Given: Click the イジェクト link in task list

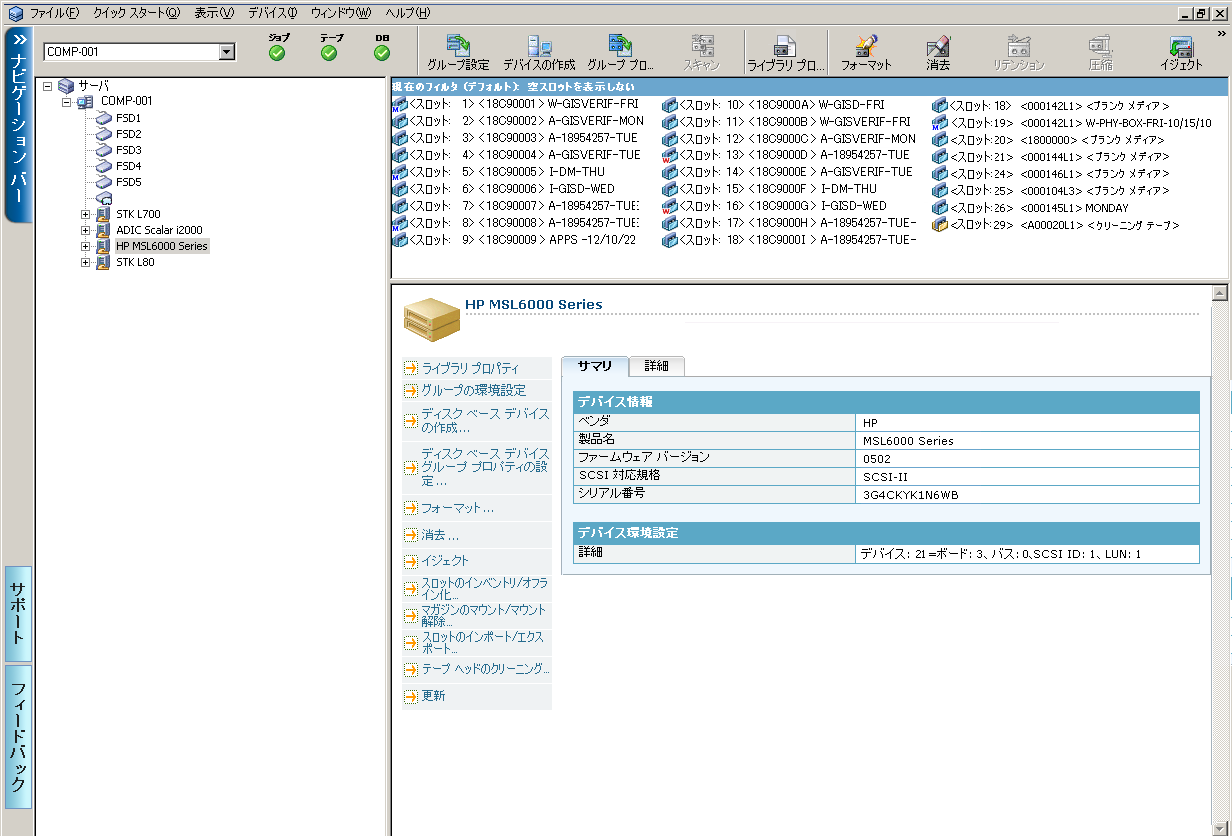Looking at the screenshot, I should (x=445, y=561).
